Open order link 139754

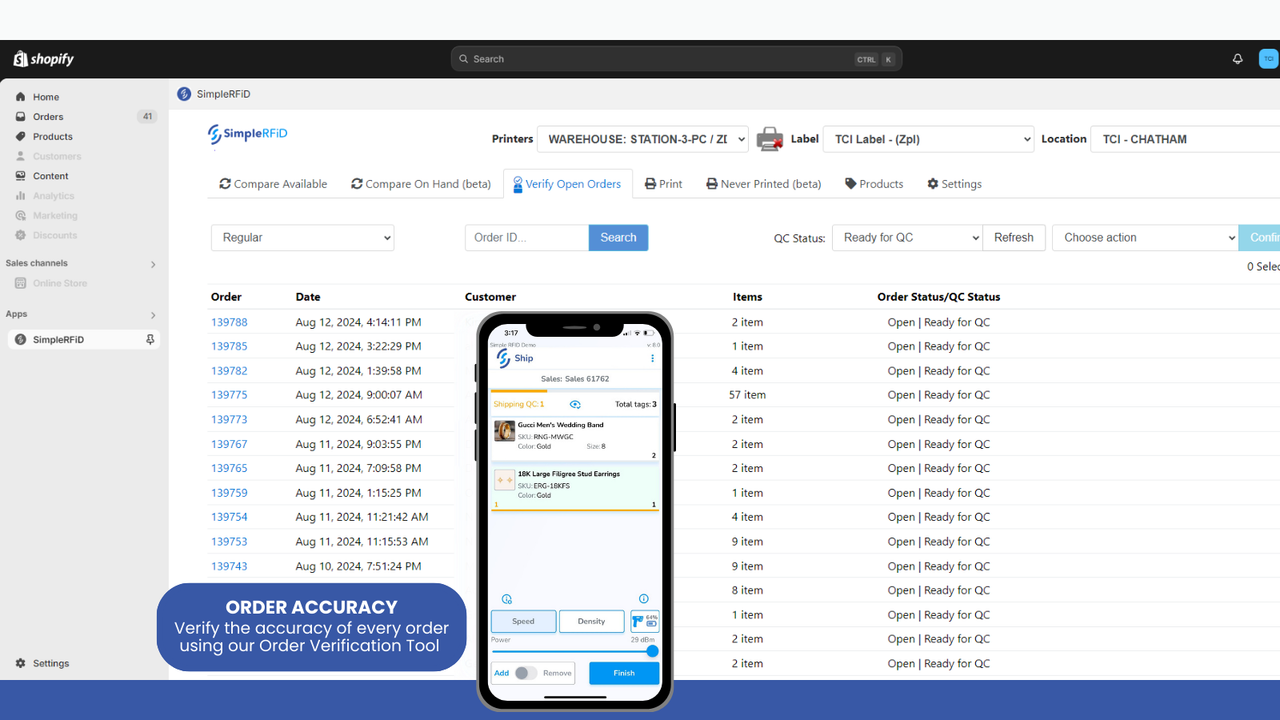click(x=229, y=517)
